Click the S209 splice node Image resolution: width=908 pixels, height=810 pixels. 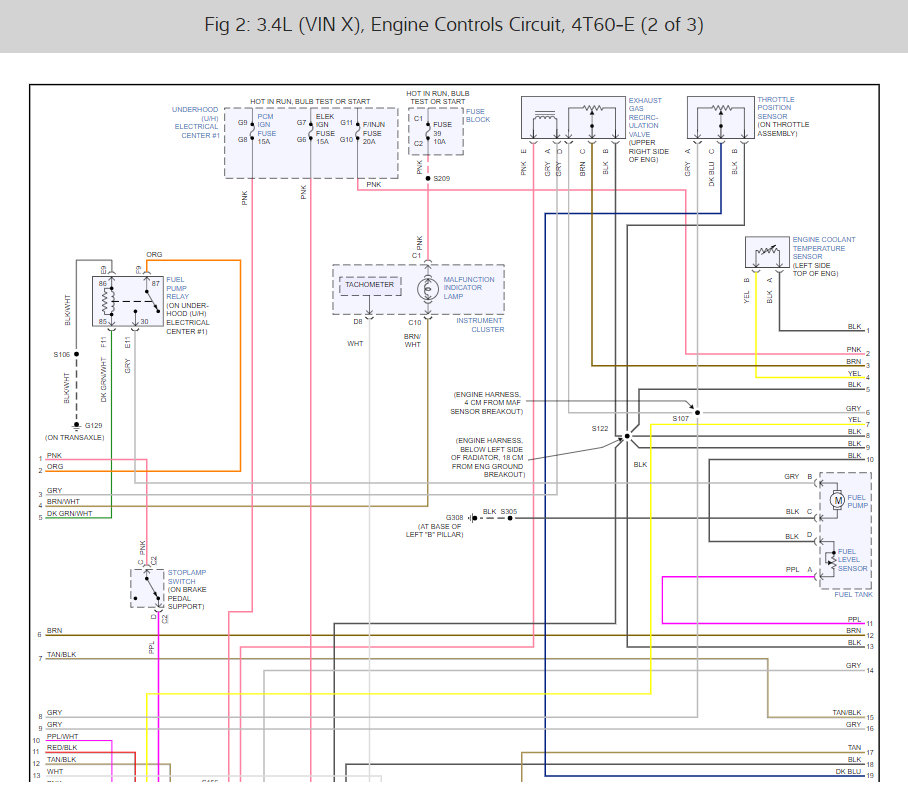pyautogui.click(x=428, y=179)
